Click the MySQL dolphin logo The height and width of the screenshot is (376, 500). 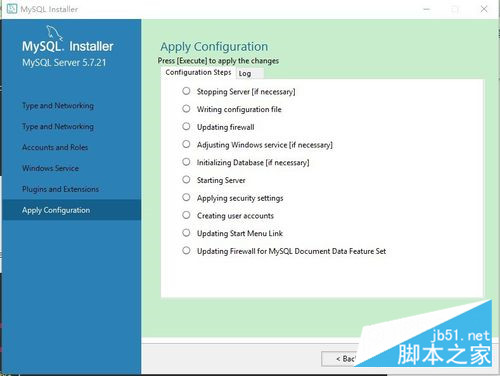click(54, 33)
